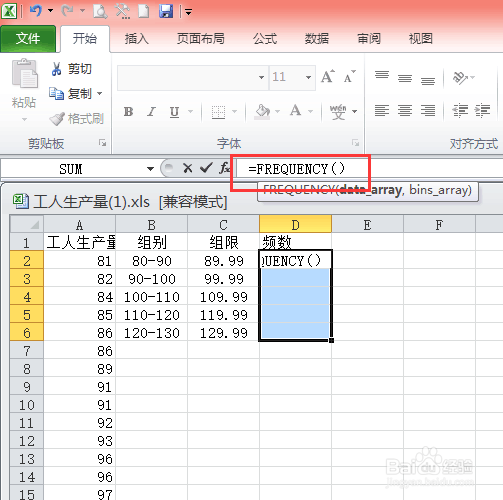Viewport: 503px width, 500px height.
Task: Click the Cut (剪切) button
Action: (x=71, y=69)
